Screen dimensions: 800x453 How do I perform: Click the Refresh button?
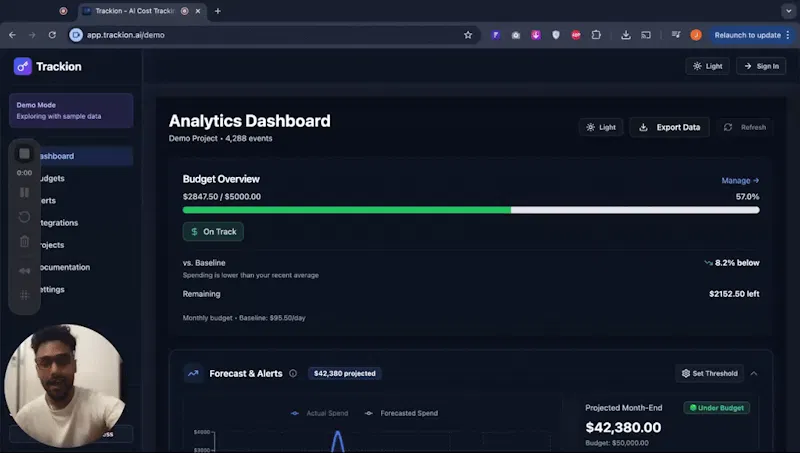745,127
